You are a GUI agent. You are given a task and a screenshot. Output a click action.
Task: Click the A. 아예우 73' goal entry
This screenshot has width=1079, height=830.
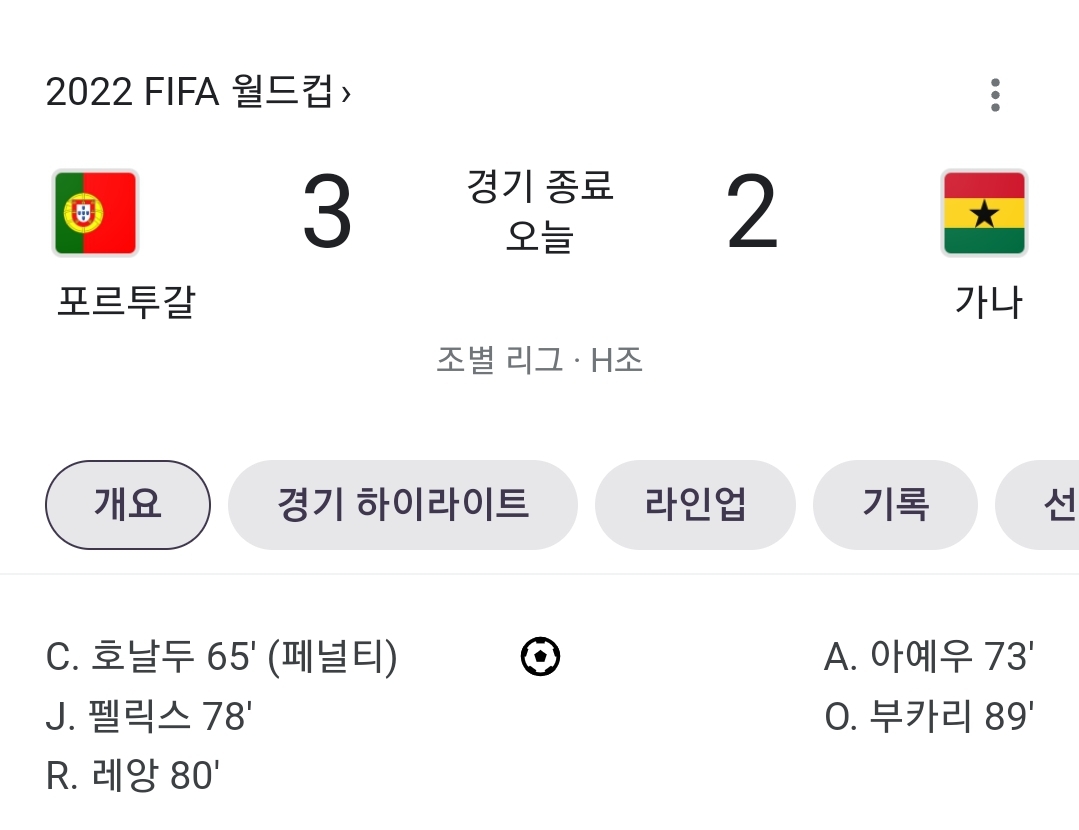(x=929, y=657)
